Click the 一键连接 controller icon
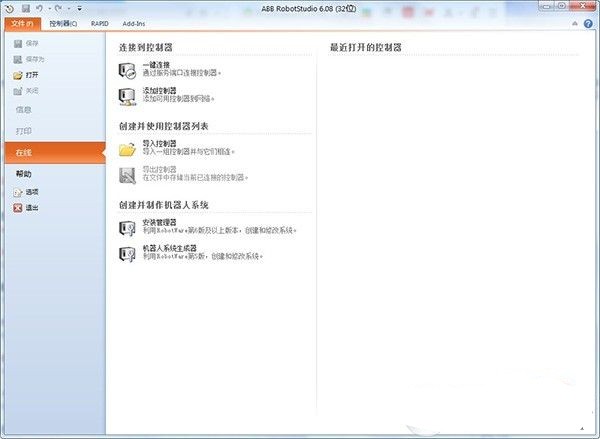Viewport: 600px width, 439px height. point(127,71)
